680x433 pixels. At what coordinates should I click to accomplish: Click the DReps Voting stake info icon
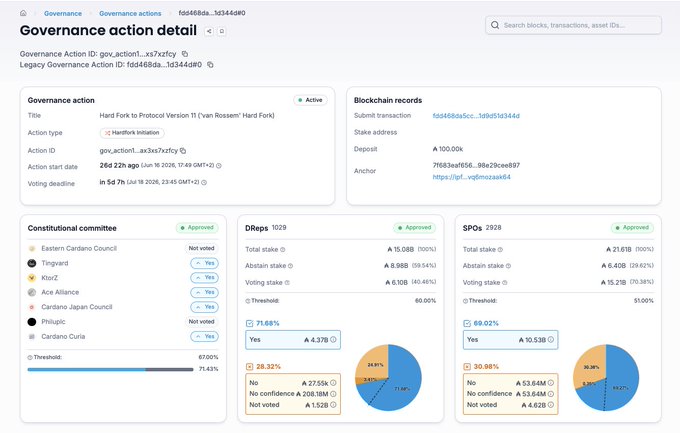[x=287, y=283]
